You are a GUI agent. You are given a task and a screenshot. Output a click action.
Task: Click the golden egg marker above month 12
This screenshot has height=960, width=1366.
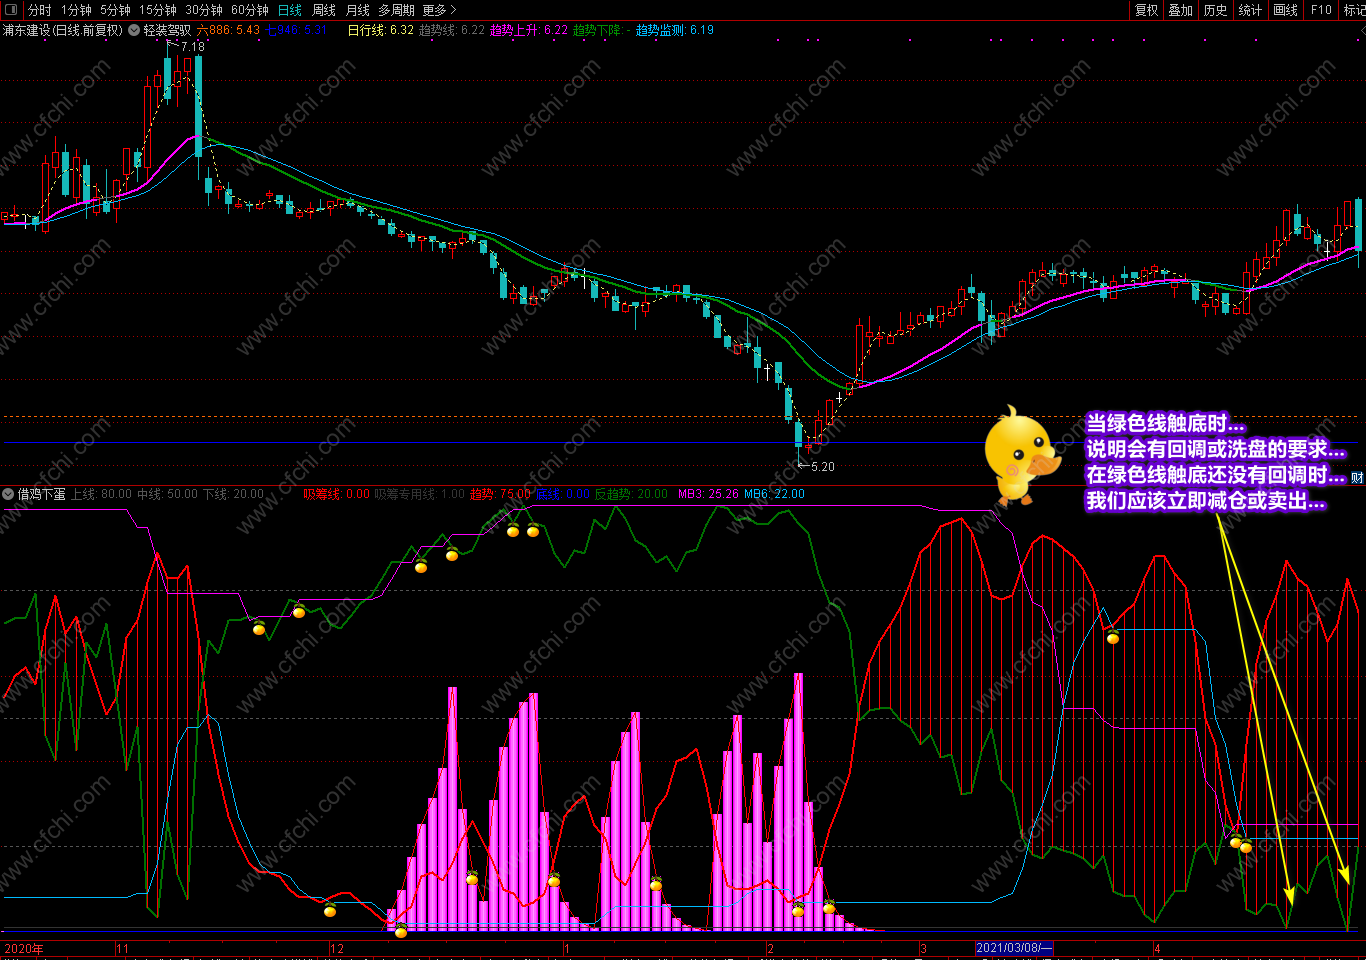tap(330, 909)
